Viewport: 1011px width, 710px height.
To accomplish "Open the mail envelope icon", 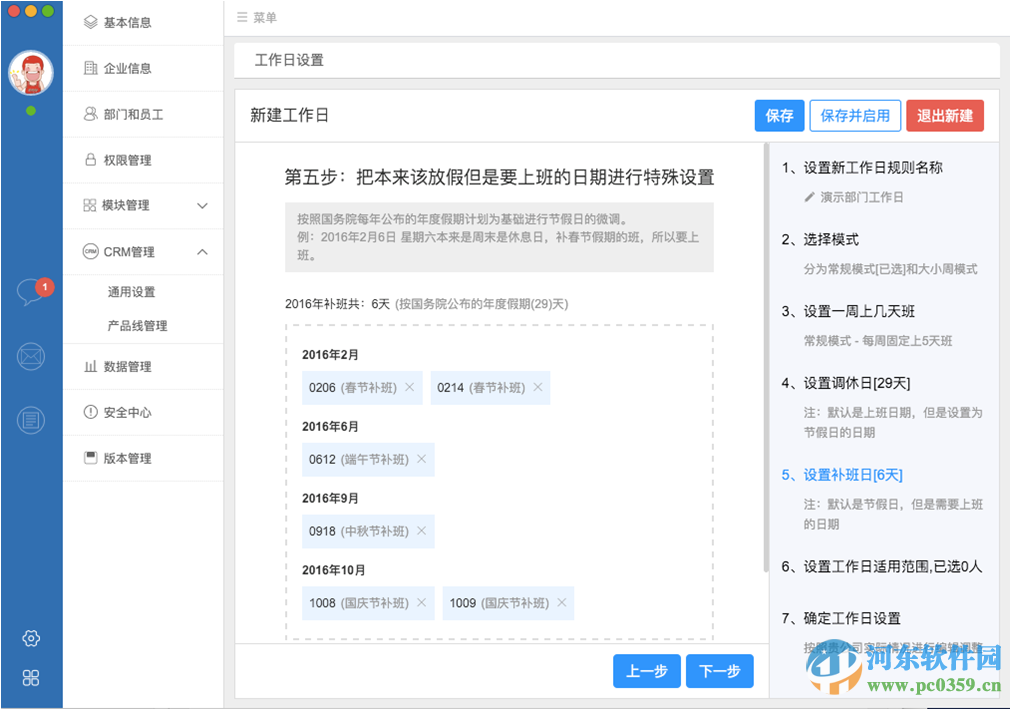I will coord(31,356).
